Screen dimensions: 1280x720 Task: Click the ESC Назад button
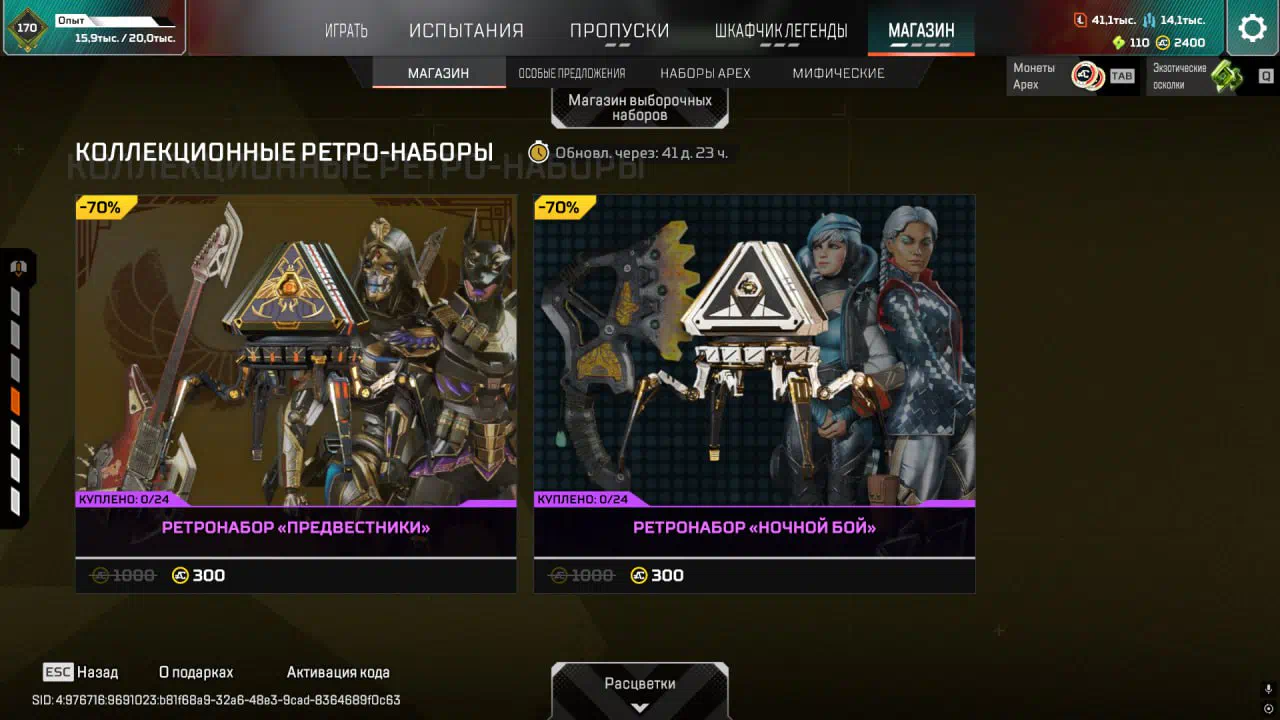(x=80, y=672)
